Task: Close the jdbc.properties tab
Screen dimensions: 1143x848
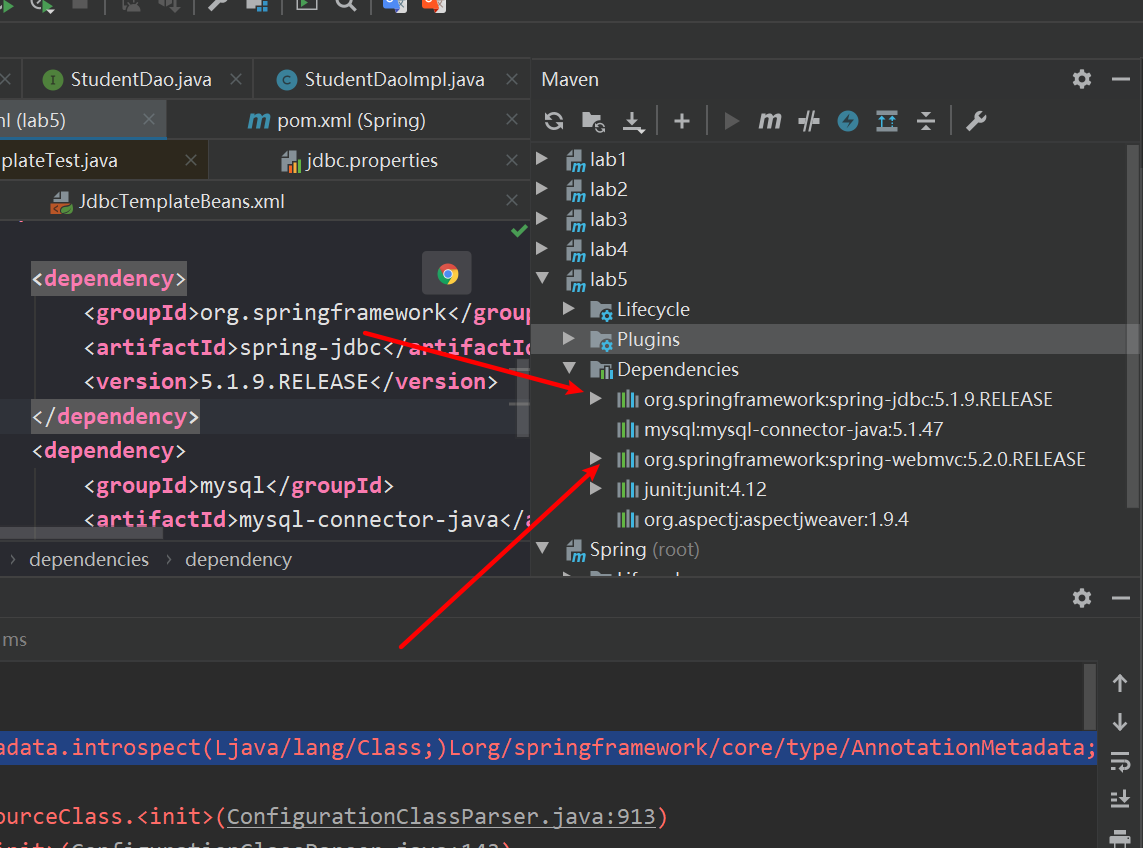Action: pos(513,160)
